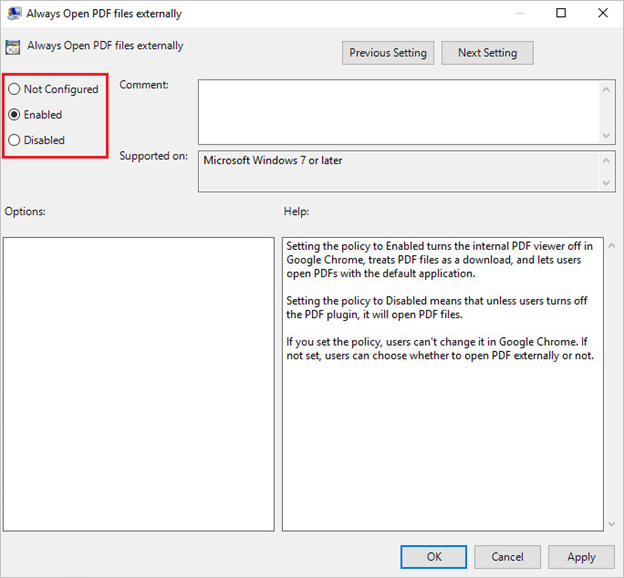Image resolution: width=624 pixels, height=578 pixels.
Task: Maximize the policy dialog window
Action: tap(561, 13)
